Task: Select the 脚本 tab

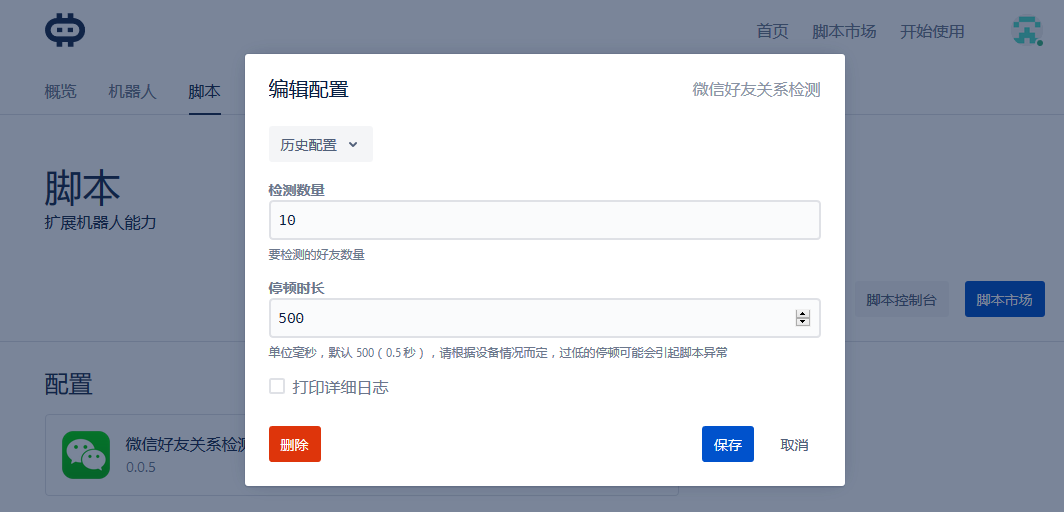Action: click(204, 91)
